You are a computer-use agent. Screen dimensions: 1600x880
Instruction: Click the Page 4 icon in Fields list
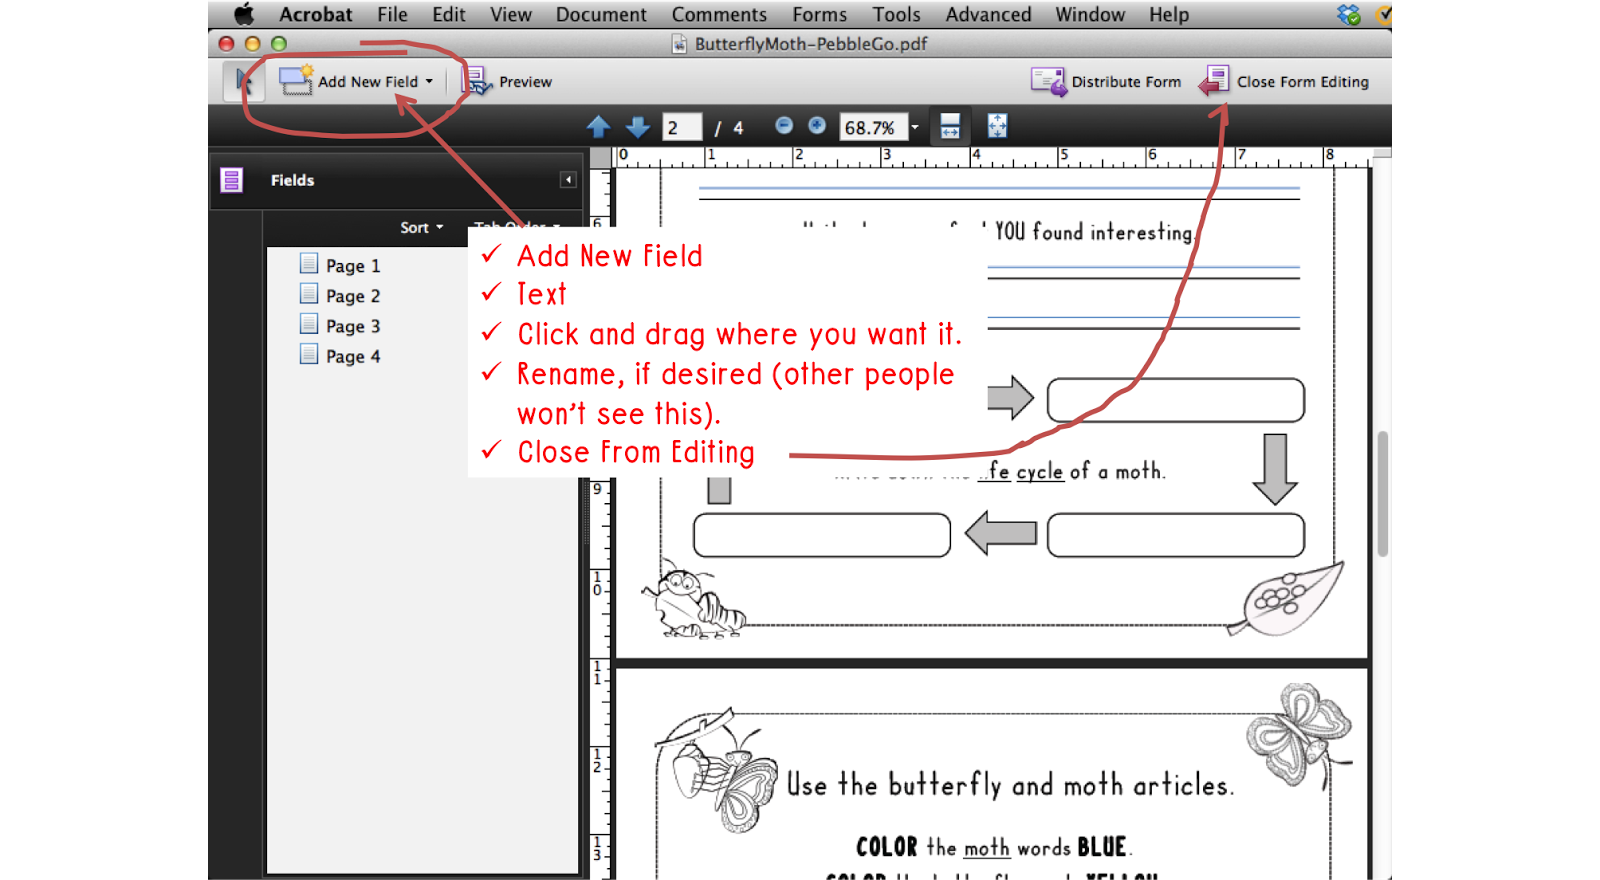[309, 354]
